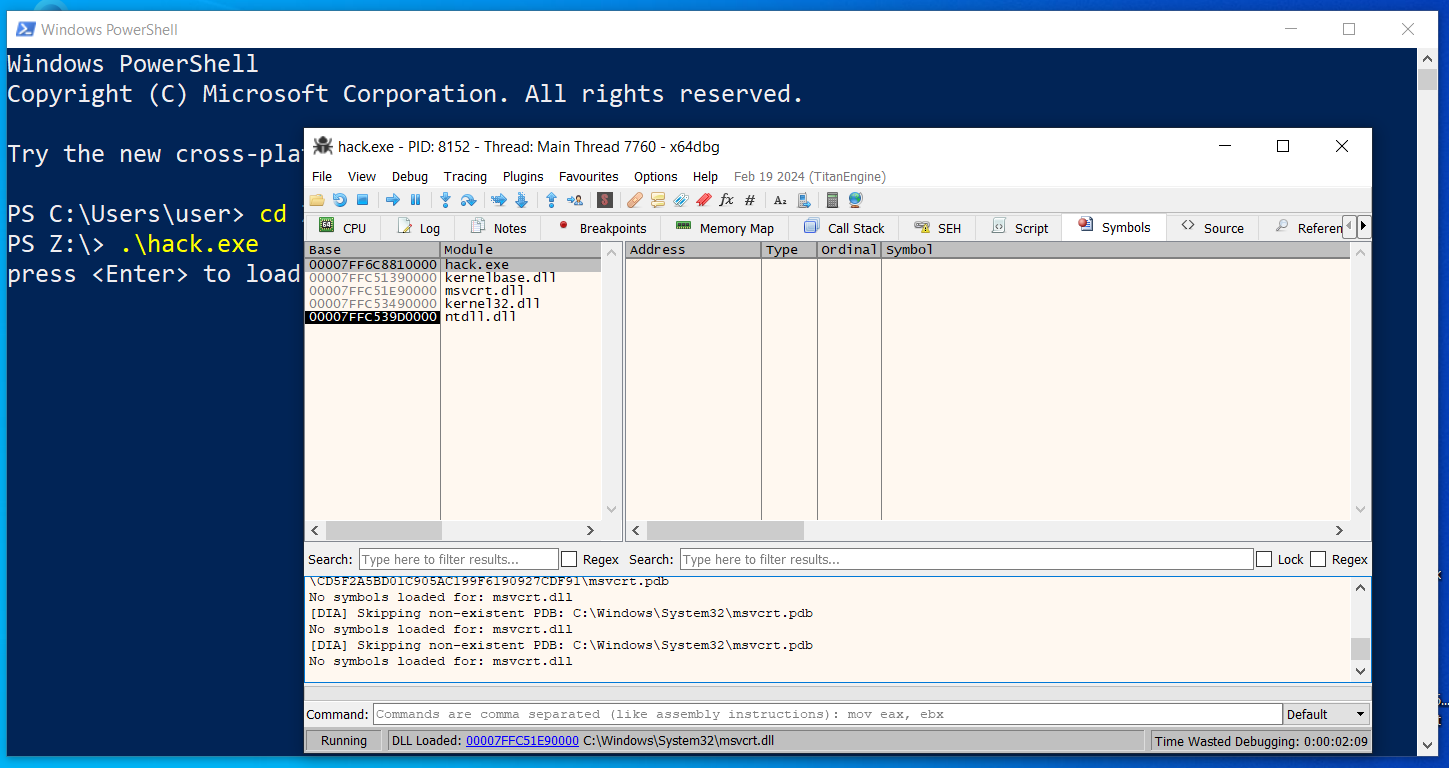Screen dimensions: 1449x768
Task: Select the ntdll.dll module row
Action: coord(453,316)
